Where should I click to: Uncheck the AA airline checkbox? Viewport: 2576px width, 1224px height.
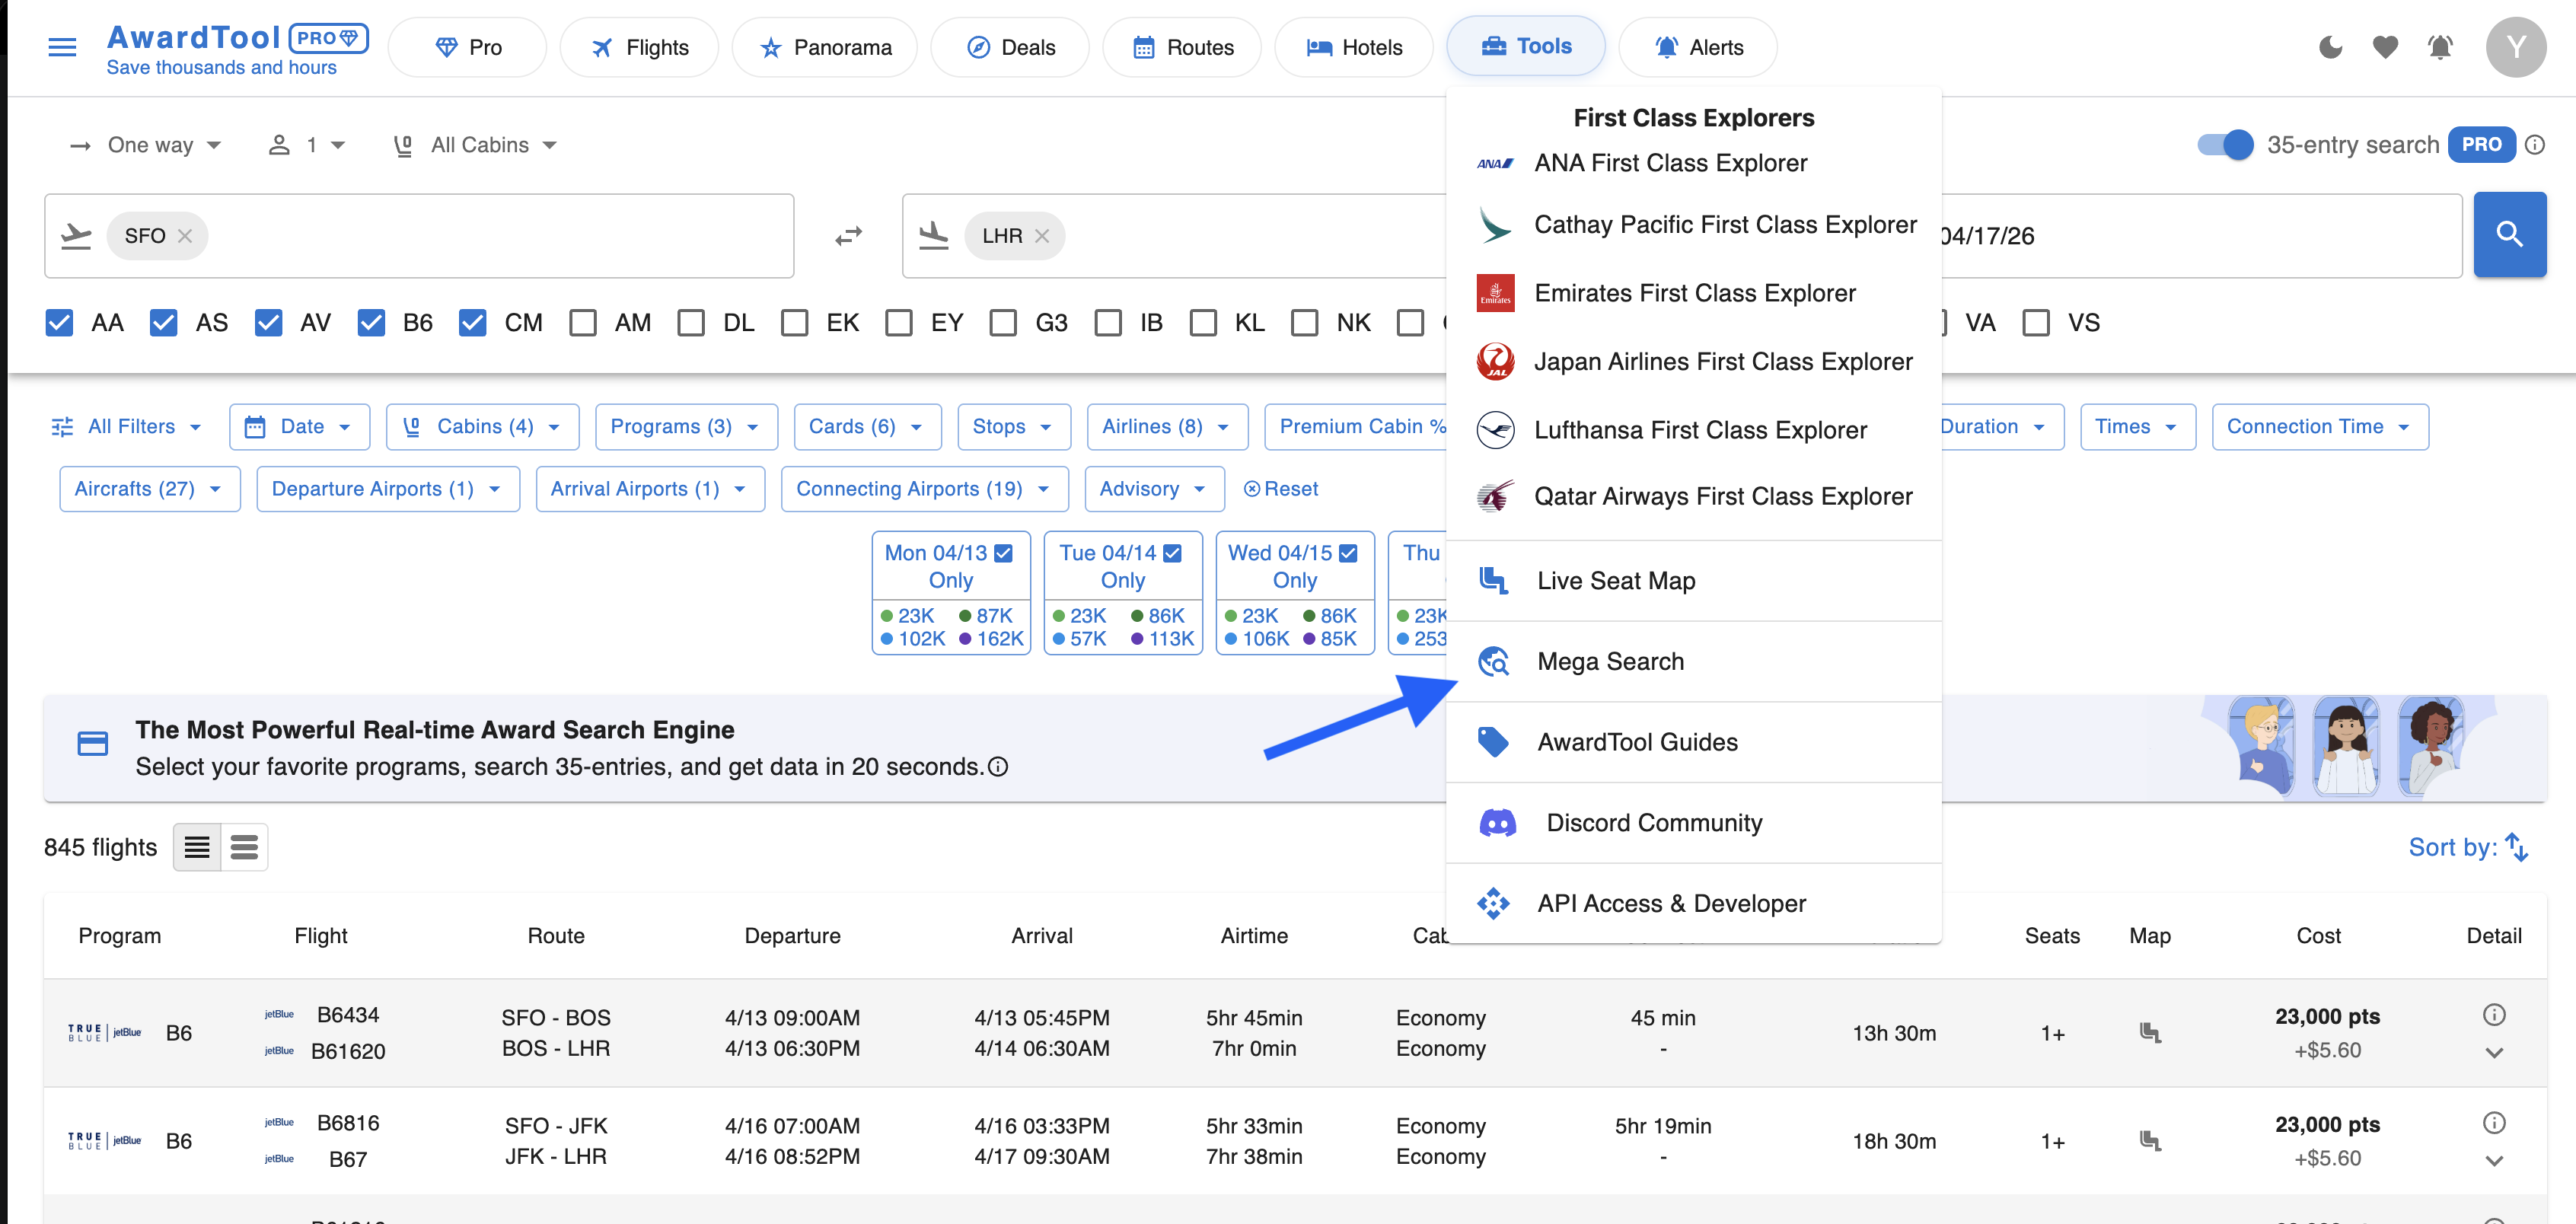(59, 323)
